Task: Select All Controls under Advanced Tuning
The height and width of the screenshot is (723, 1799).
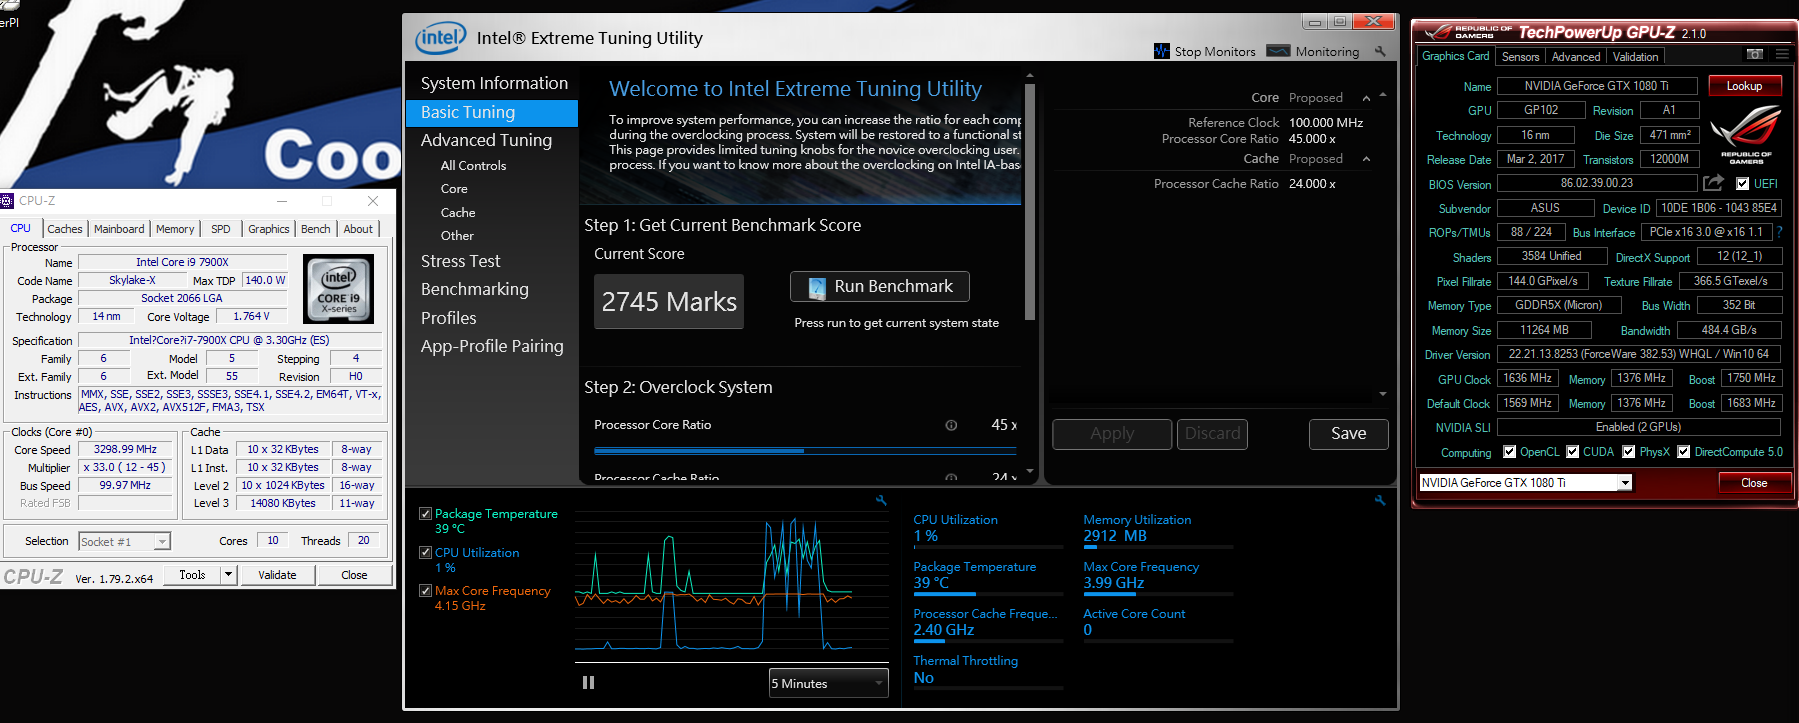Action: tap(473, 166)
